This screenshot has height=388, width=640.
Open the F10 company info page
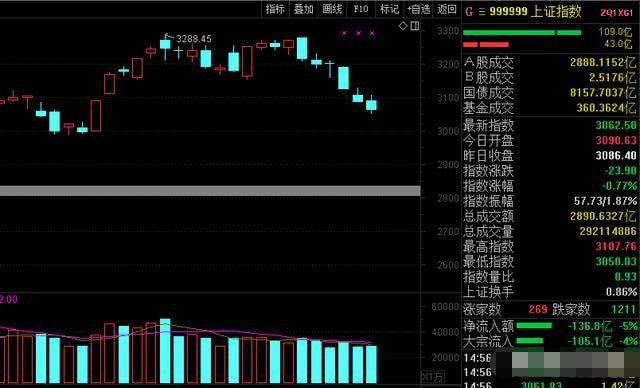pos(361,9)
